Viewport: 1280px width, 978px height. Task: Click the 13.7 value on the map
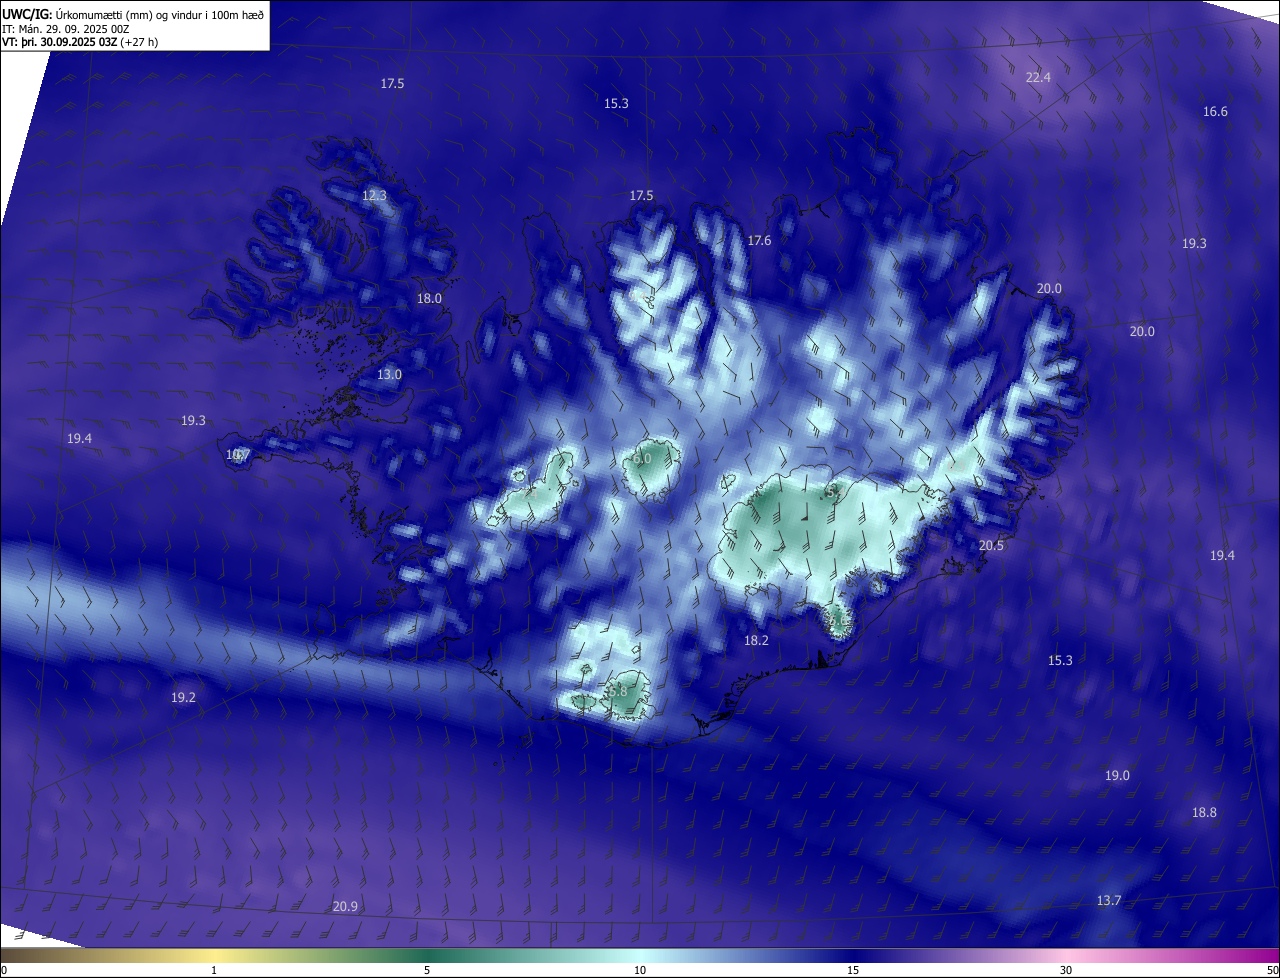pos(1109,901)
